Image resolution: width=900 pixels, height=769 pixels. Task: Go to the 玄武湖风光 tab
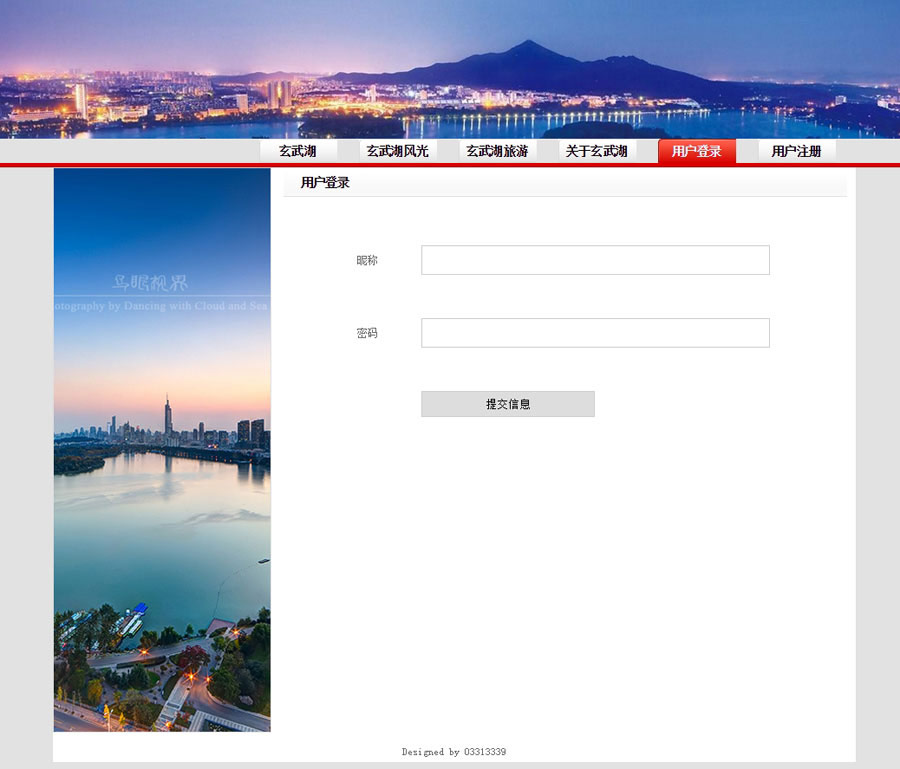(x=398, y=152)
